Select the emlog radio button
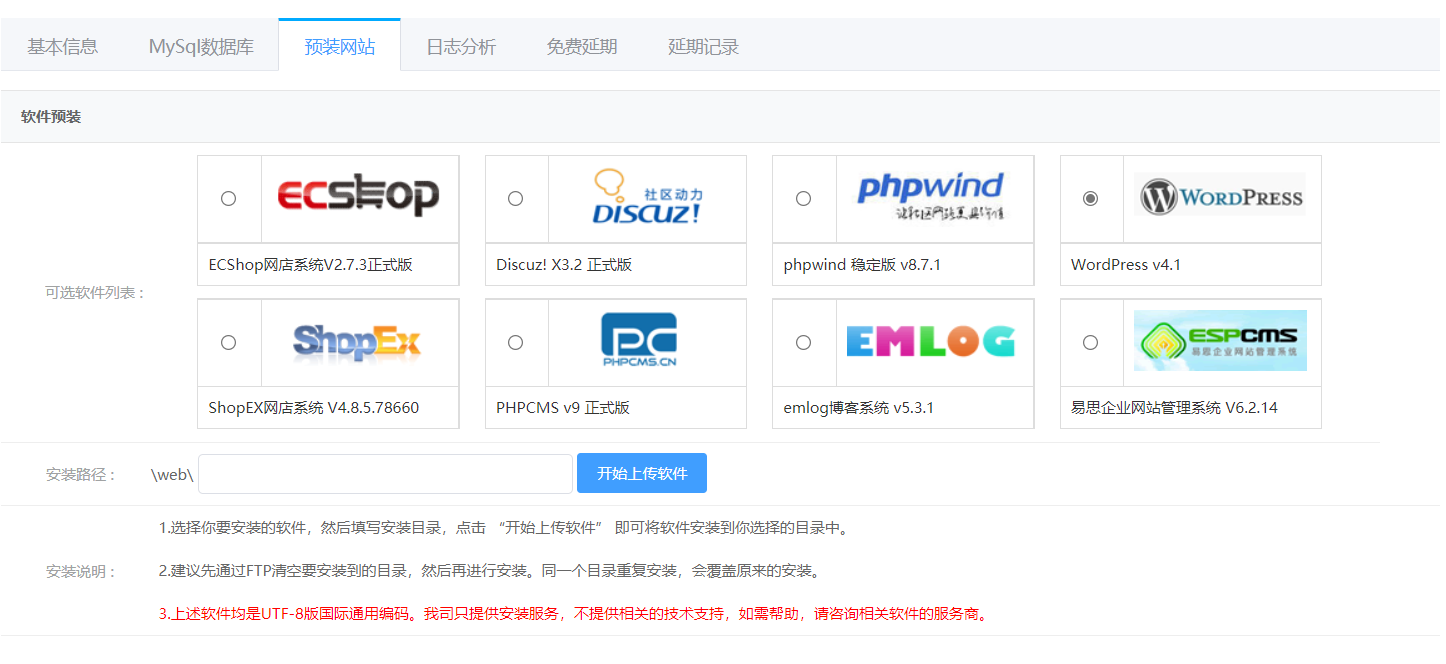 tap(803, 342)
